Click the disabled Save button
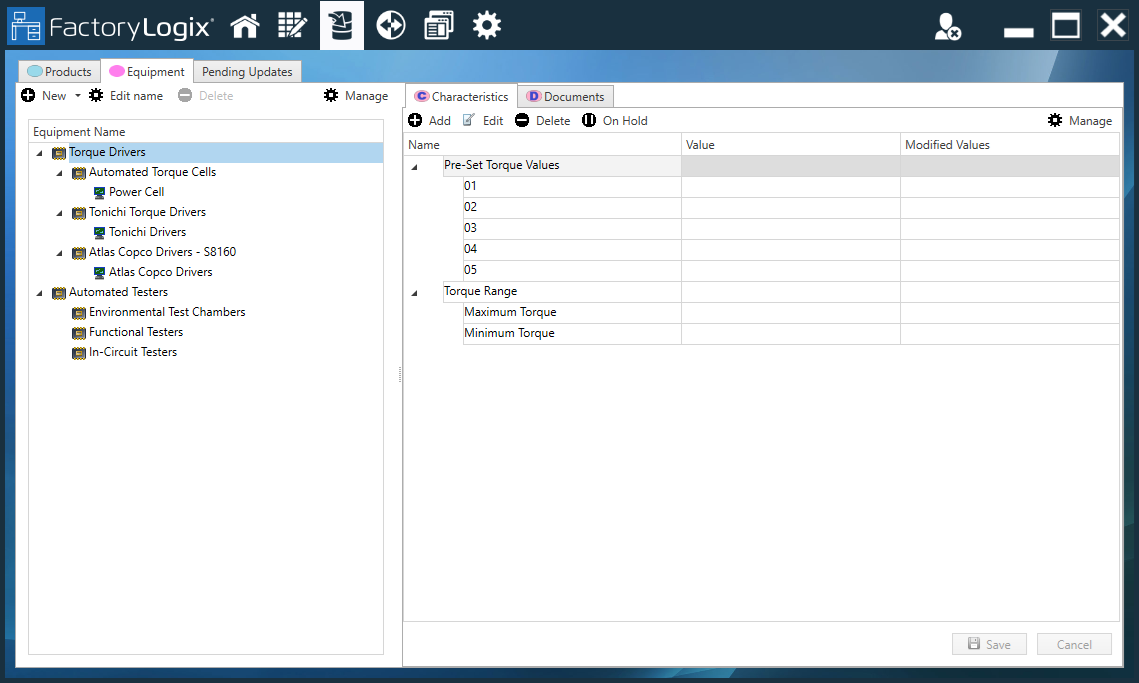Screen dimensions: 1139x683 989,644
